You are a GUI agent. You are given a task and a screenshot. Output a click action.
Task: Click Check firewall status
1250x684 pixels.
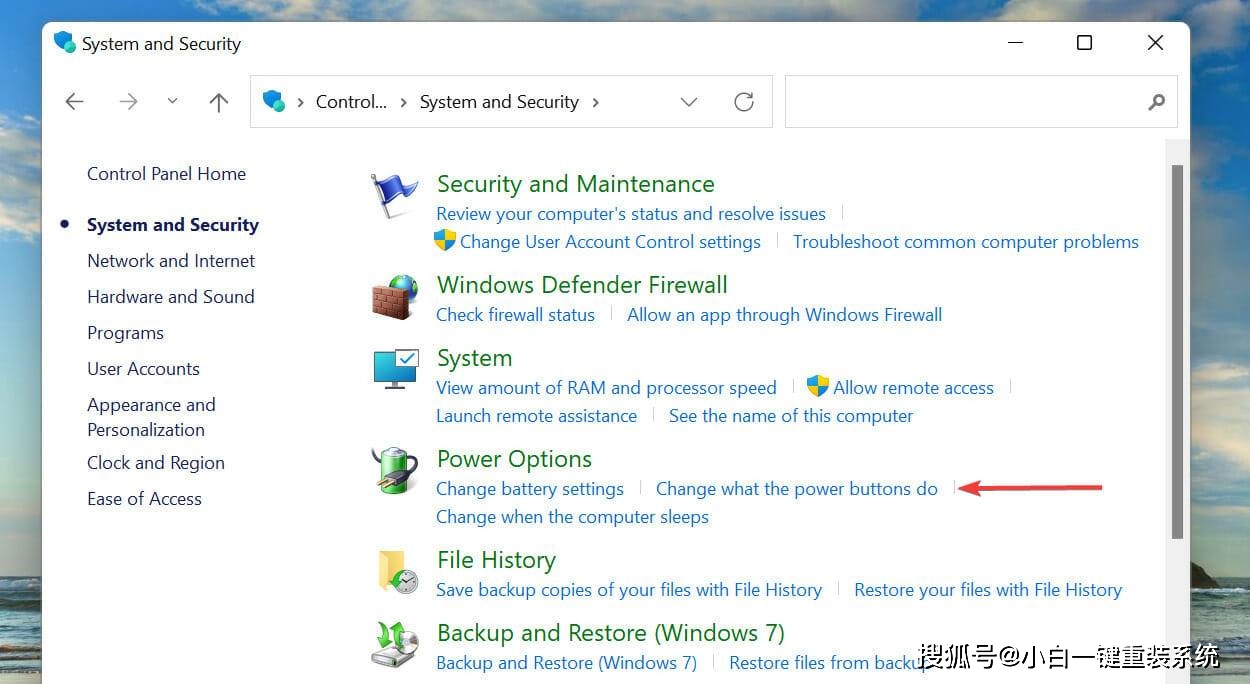tap(515, 315)
